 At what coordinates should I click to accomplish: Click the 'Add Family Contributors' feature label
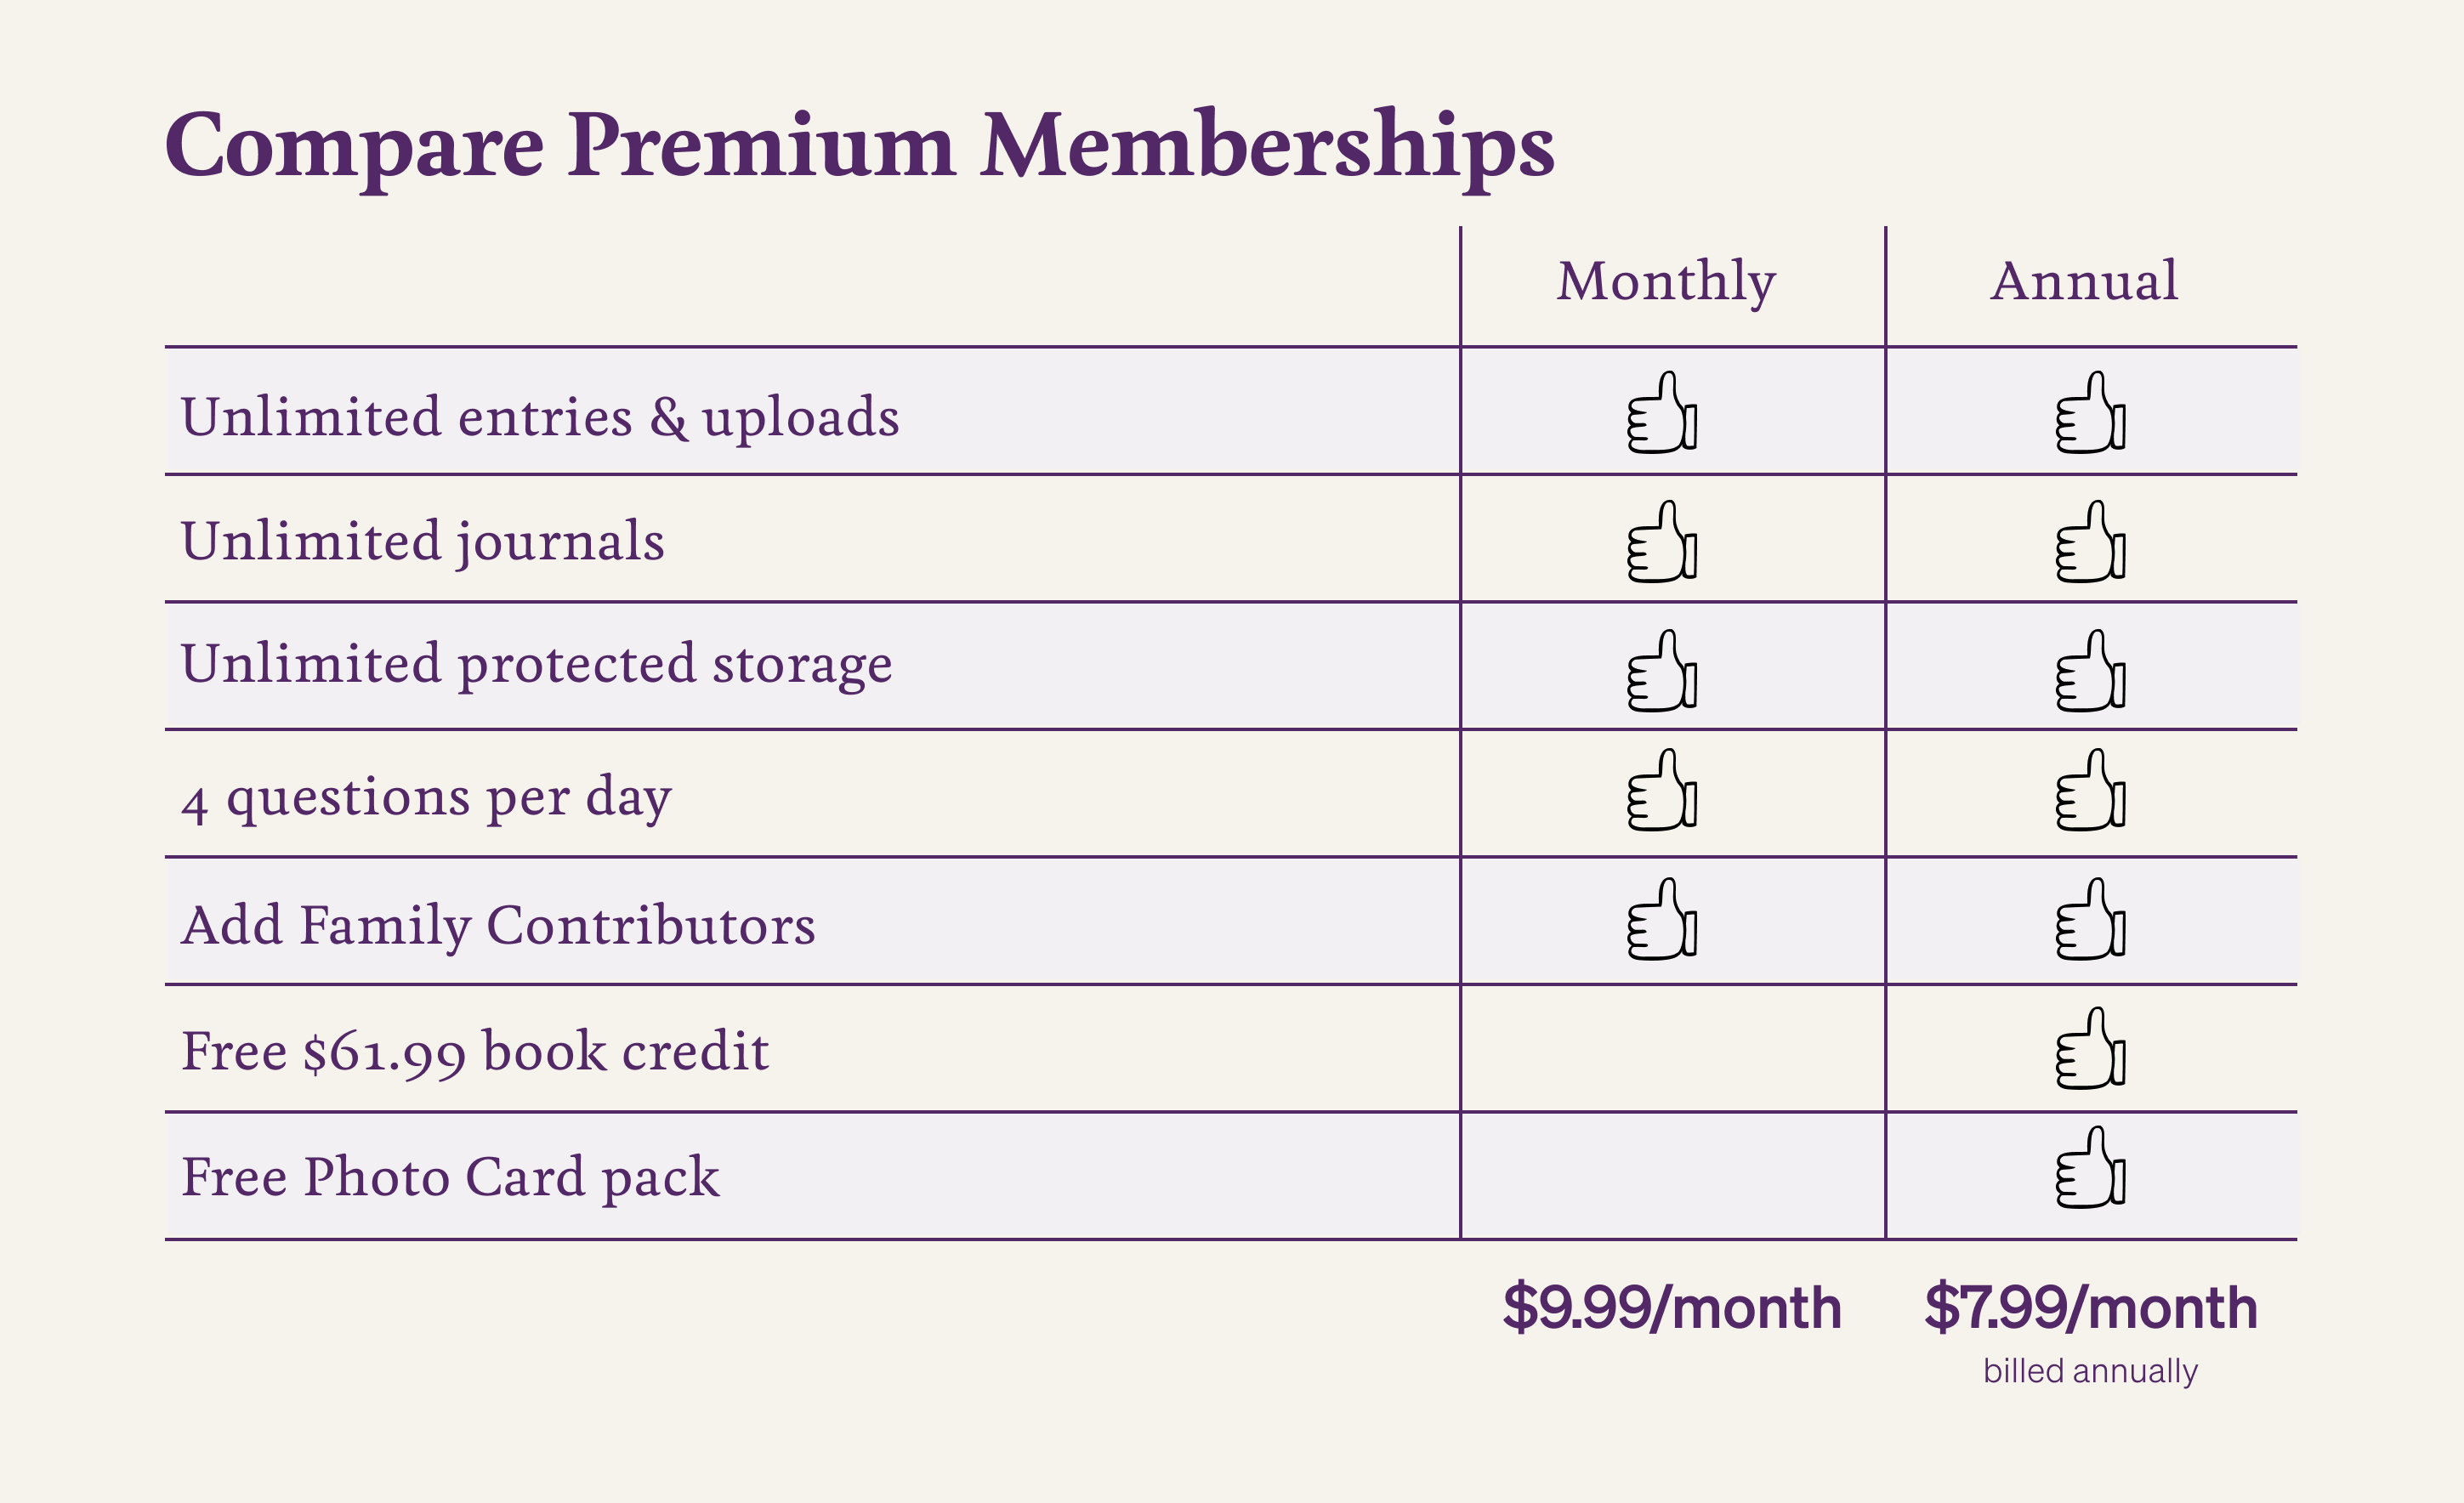[x=498, y=925]
